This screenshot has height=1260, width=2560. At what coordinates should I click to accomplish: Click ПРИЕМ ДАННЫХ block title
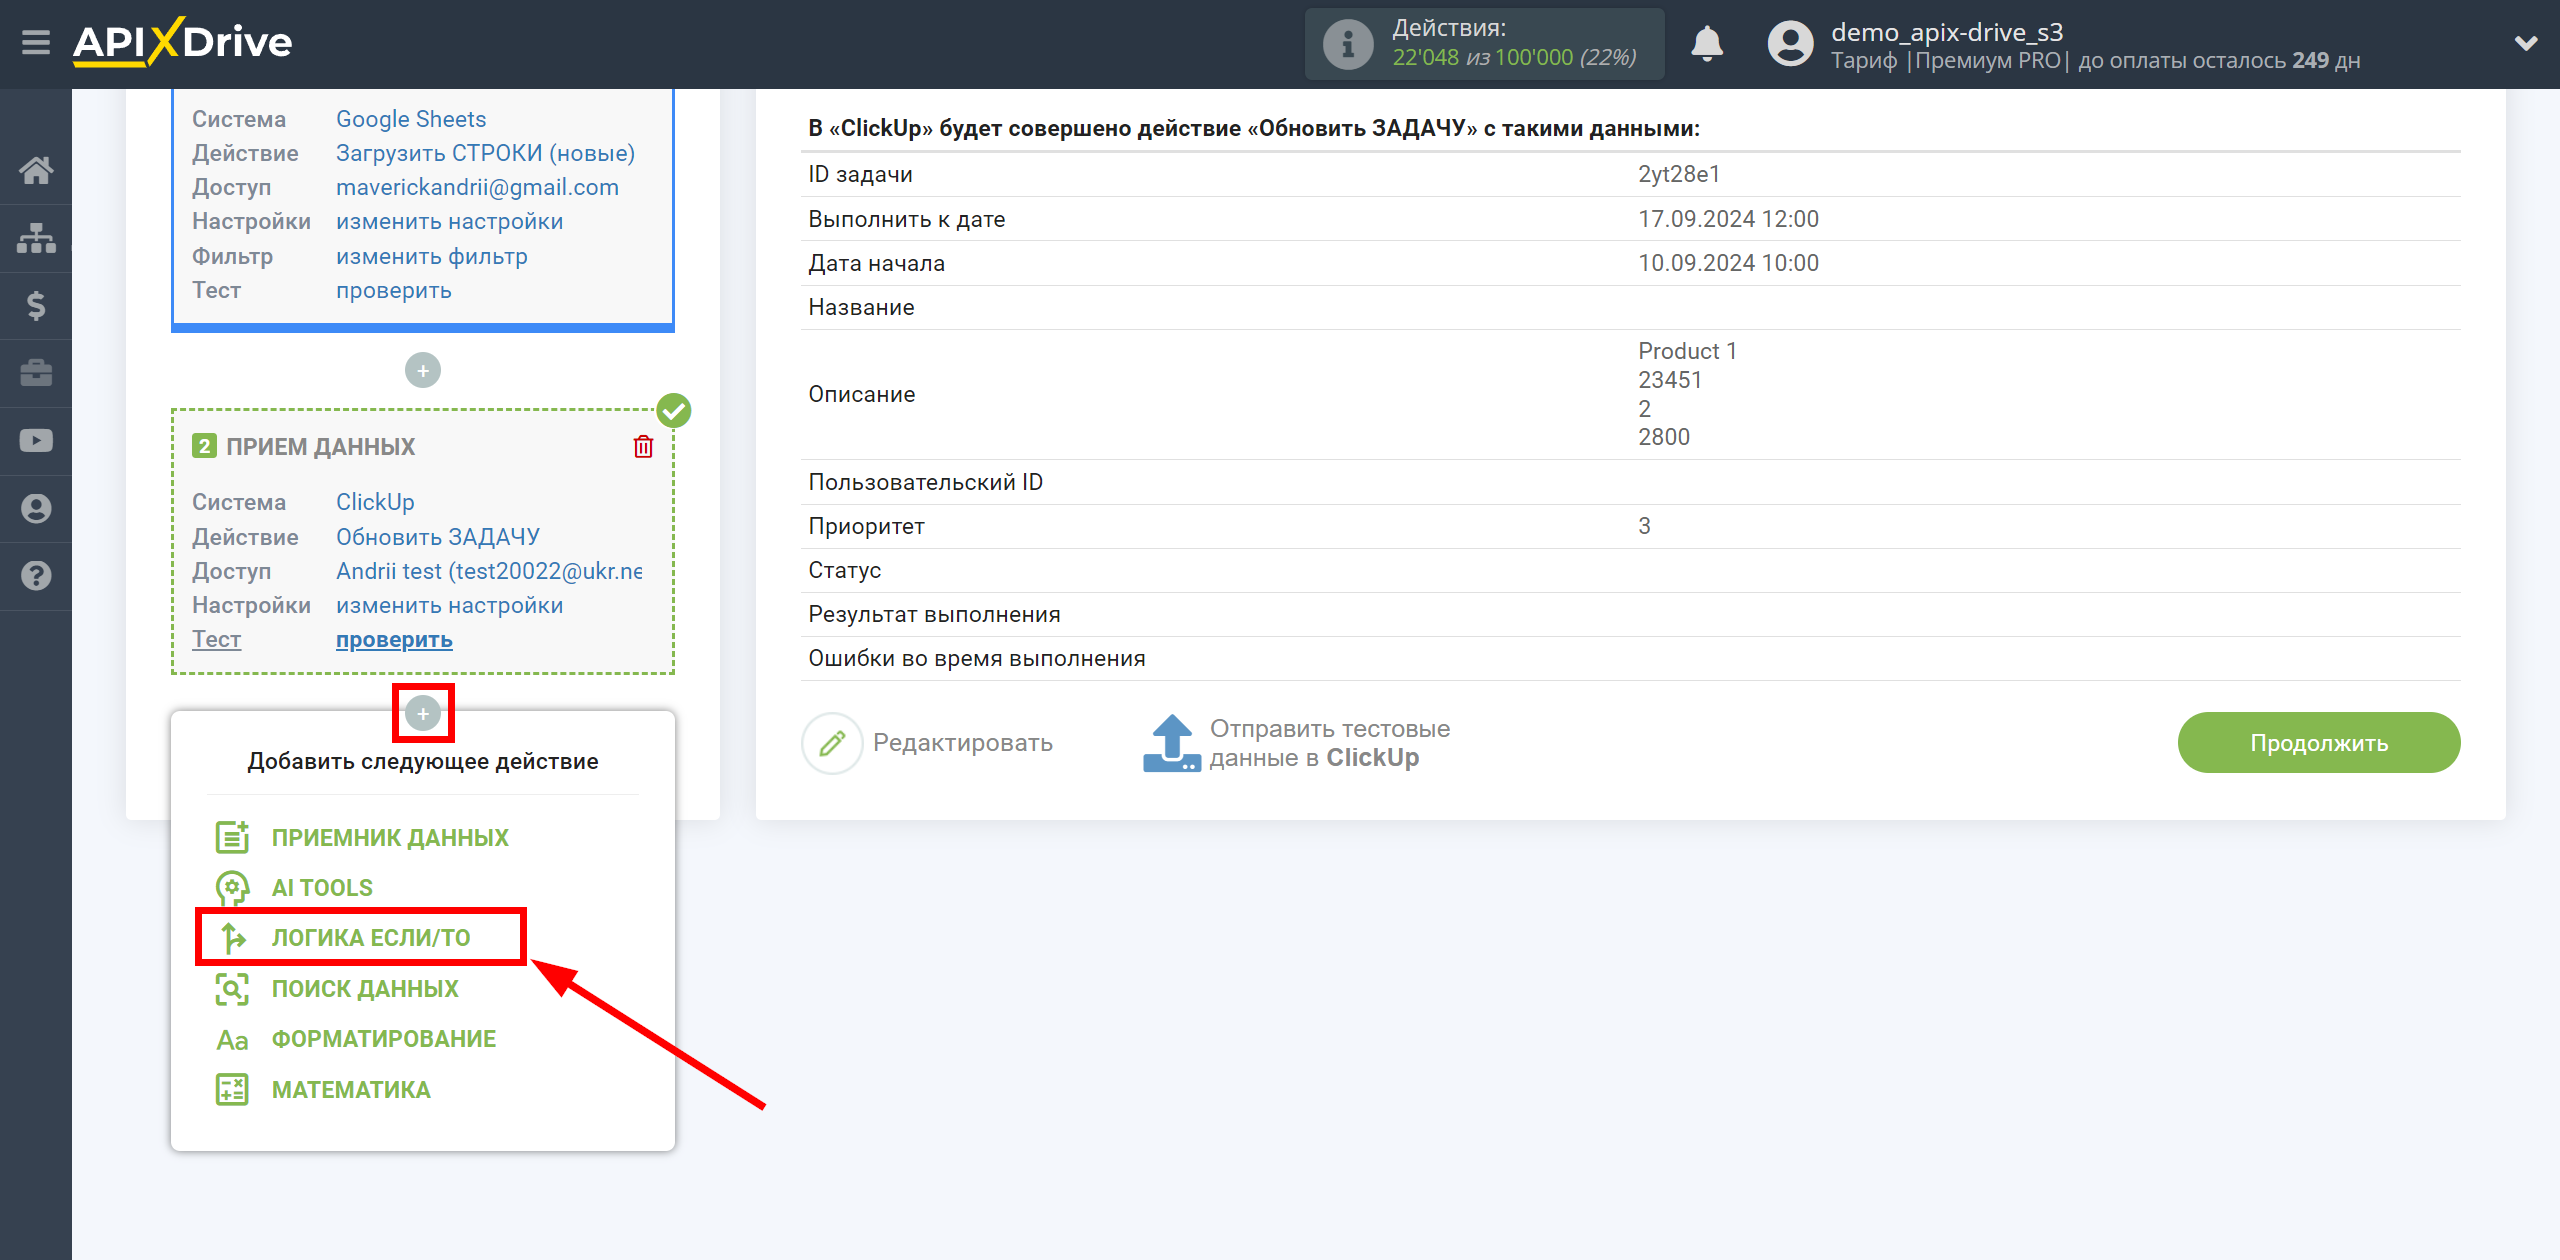click(320, 447)
